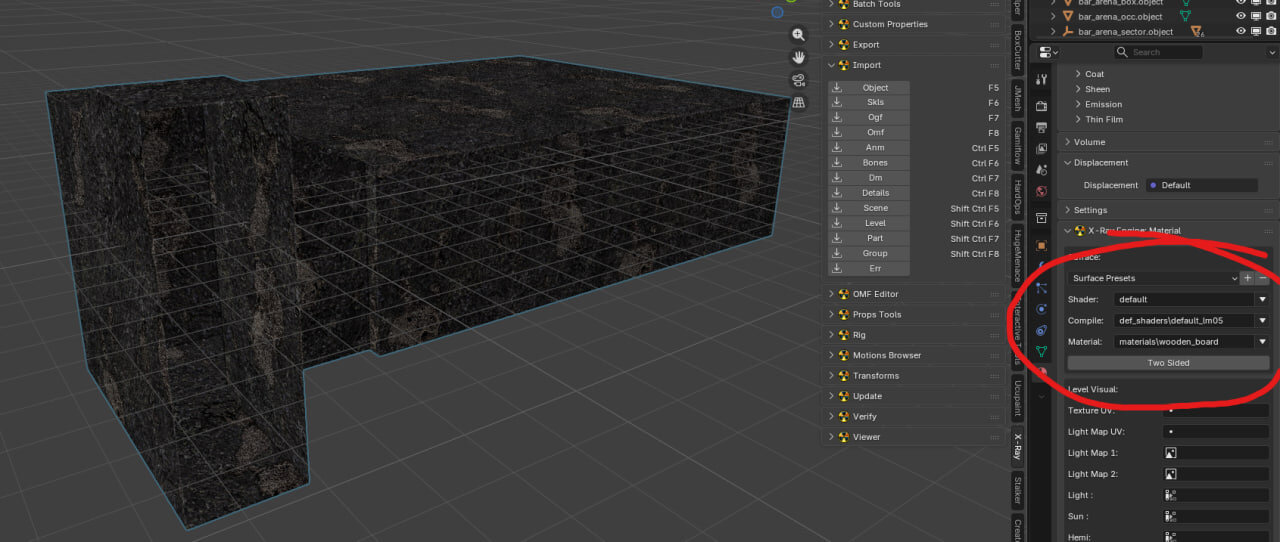This screenshot has height=542, width=1280.
Task: Click the viewport zoom magnifier icon
Action: pos(798,34)
